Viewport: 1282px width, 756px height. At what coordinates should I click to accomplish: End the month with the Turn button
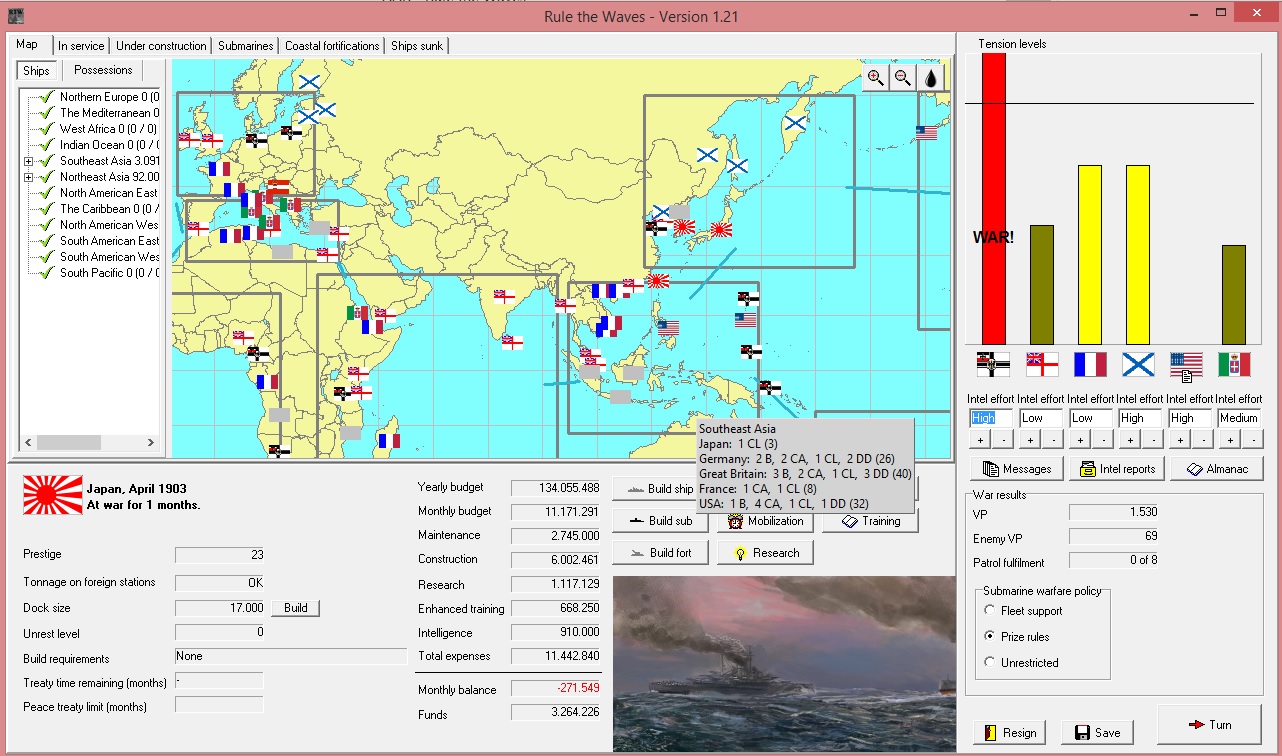(1209, 725)
